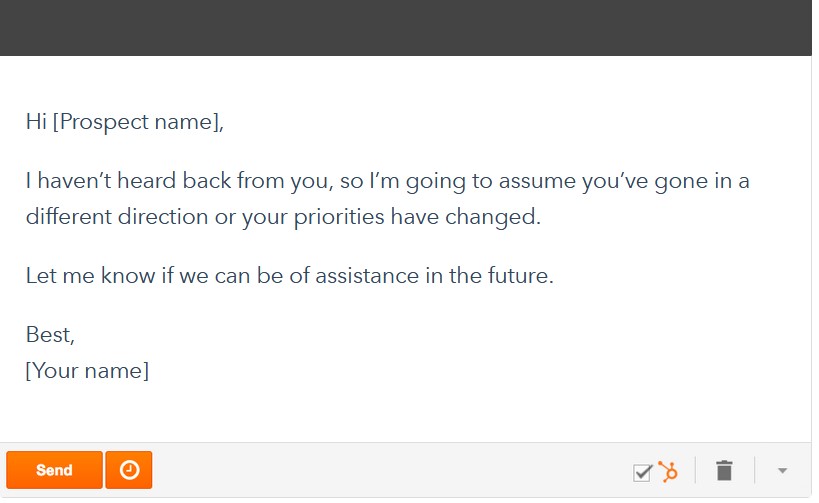Click the dark compose window header bar
819x503 pixels.
click(406, 28)
